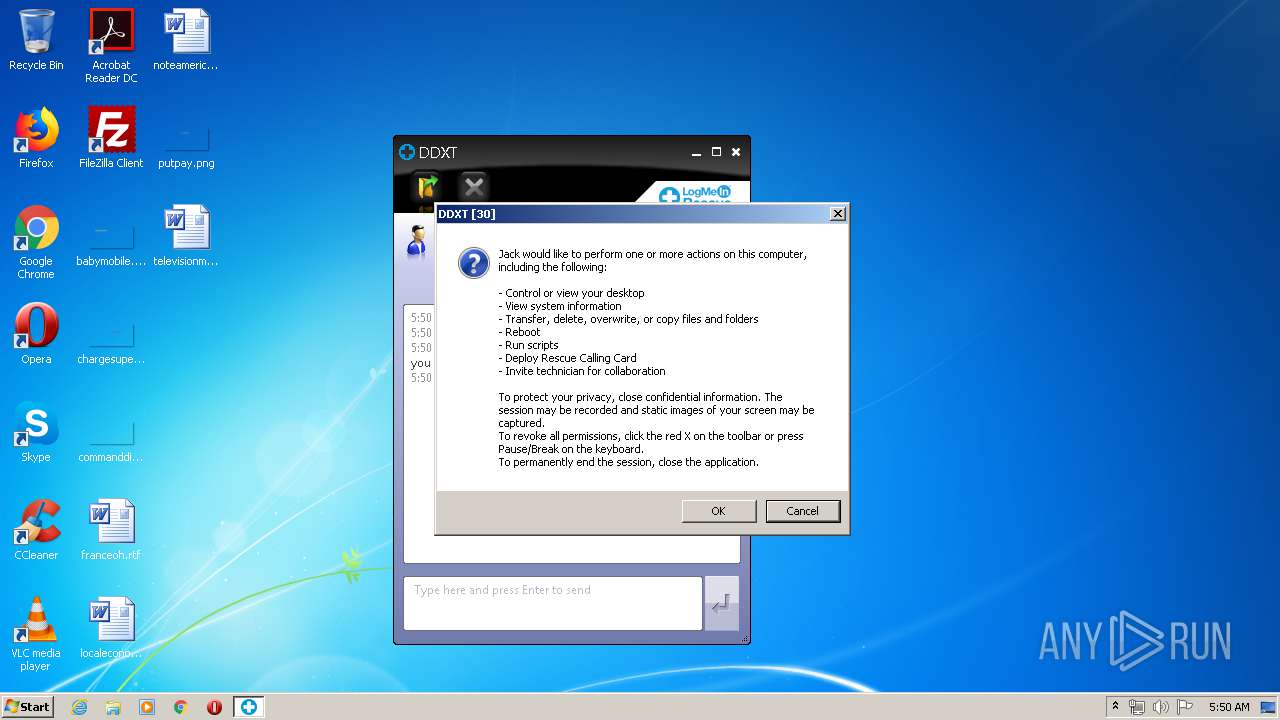Open the media player taskbar icon
1280x720 pixels.
click(147, 707)
